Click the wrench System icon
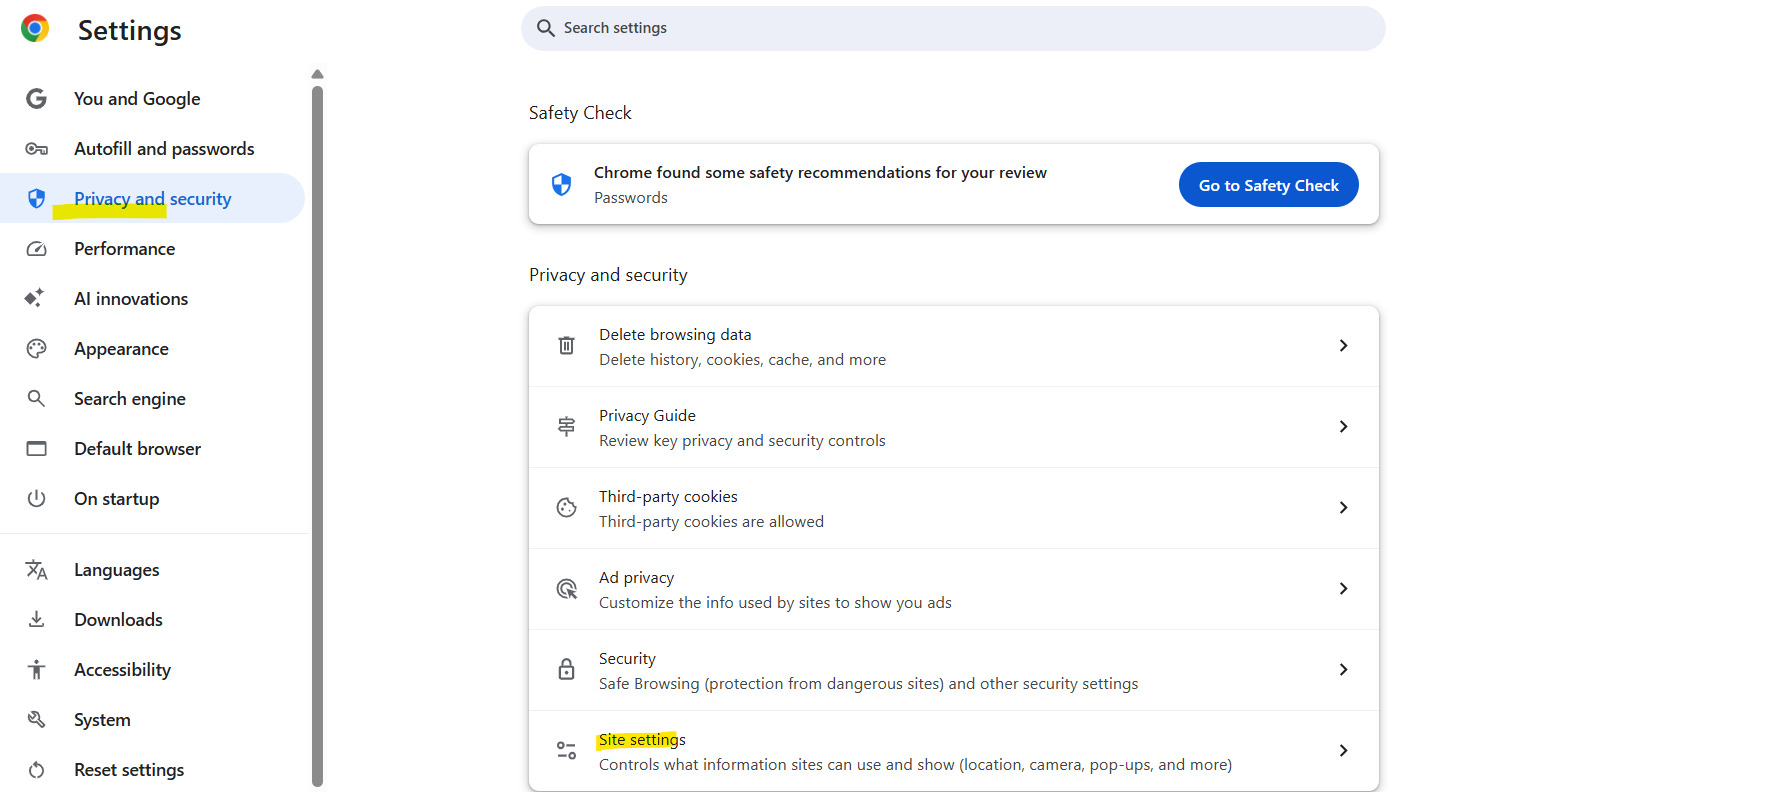 click(36, 719)
